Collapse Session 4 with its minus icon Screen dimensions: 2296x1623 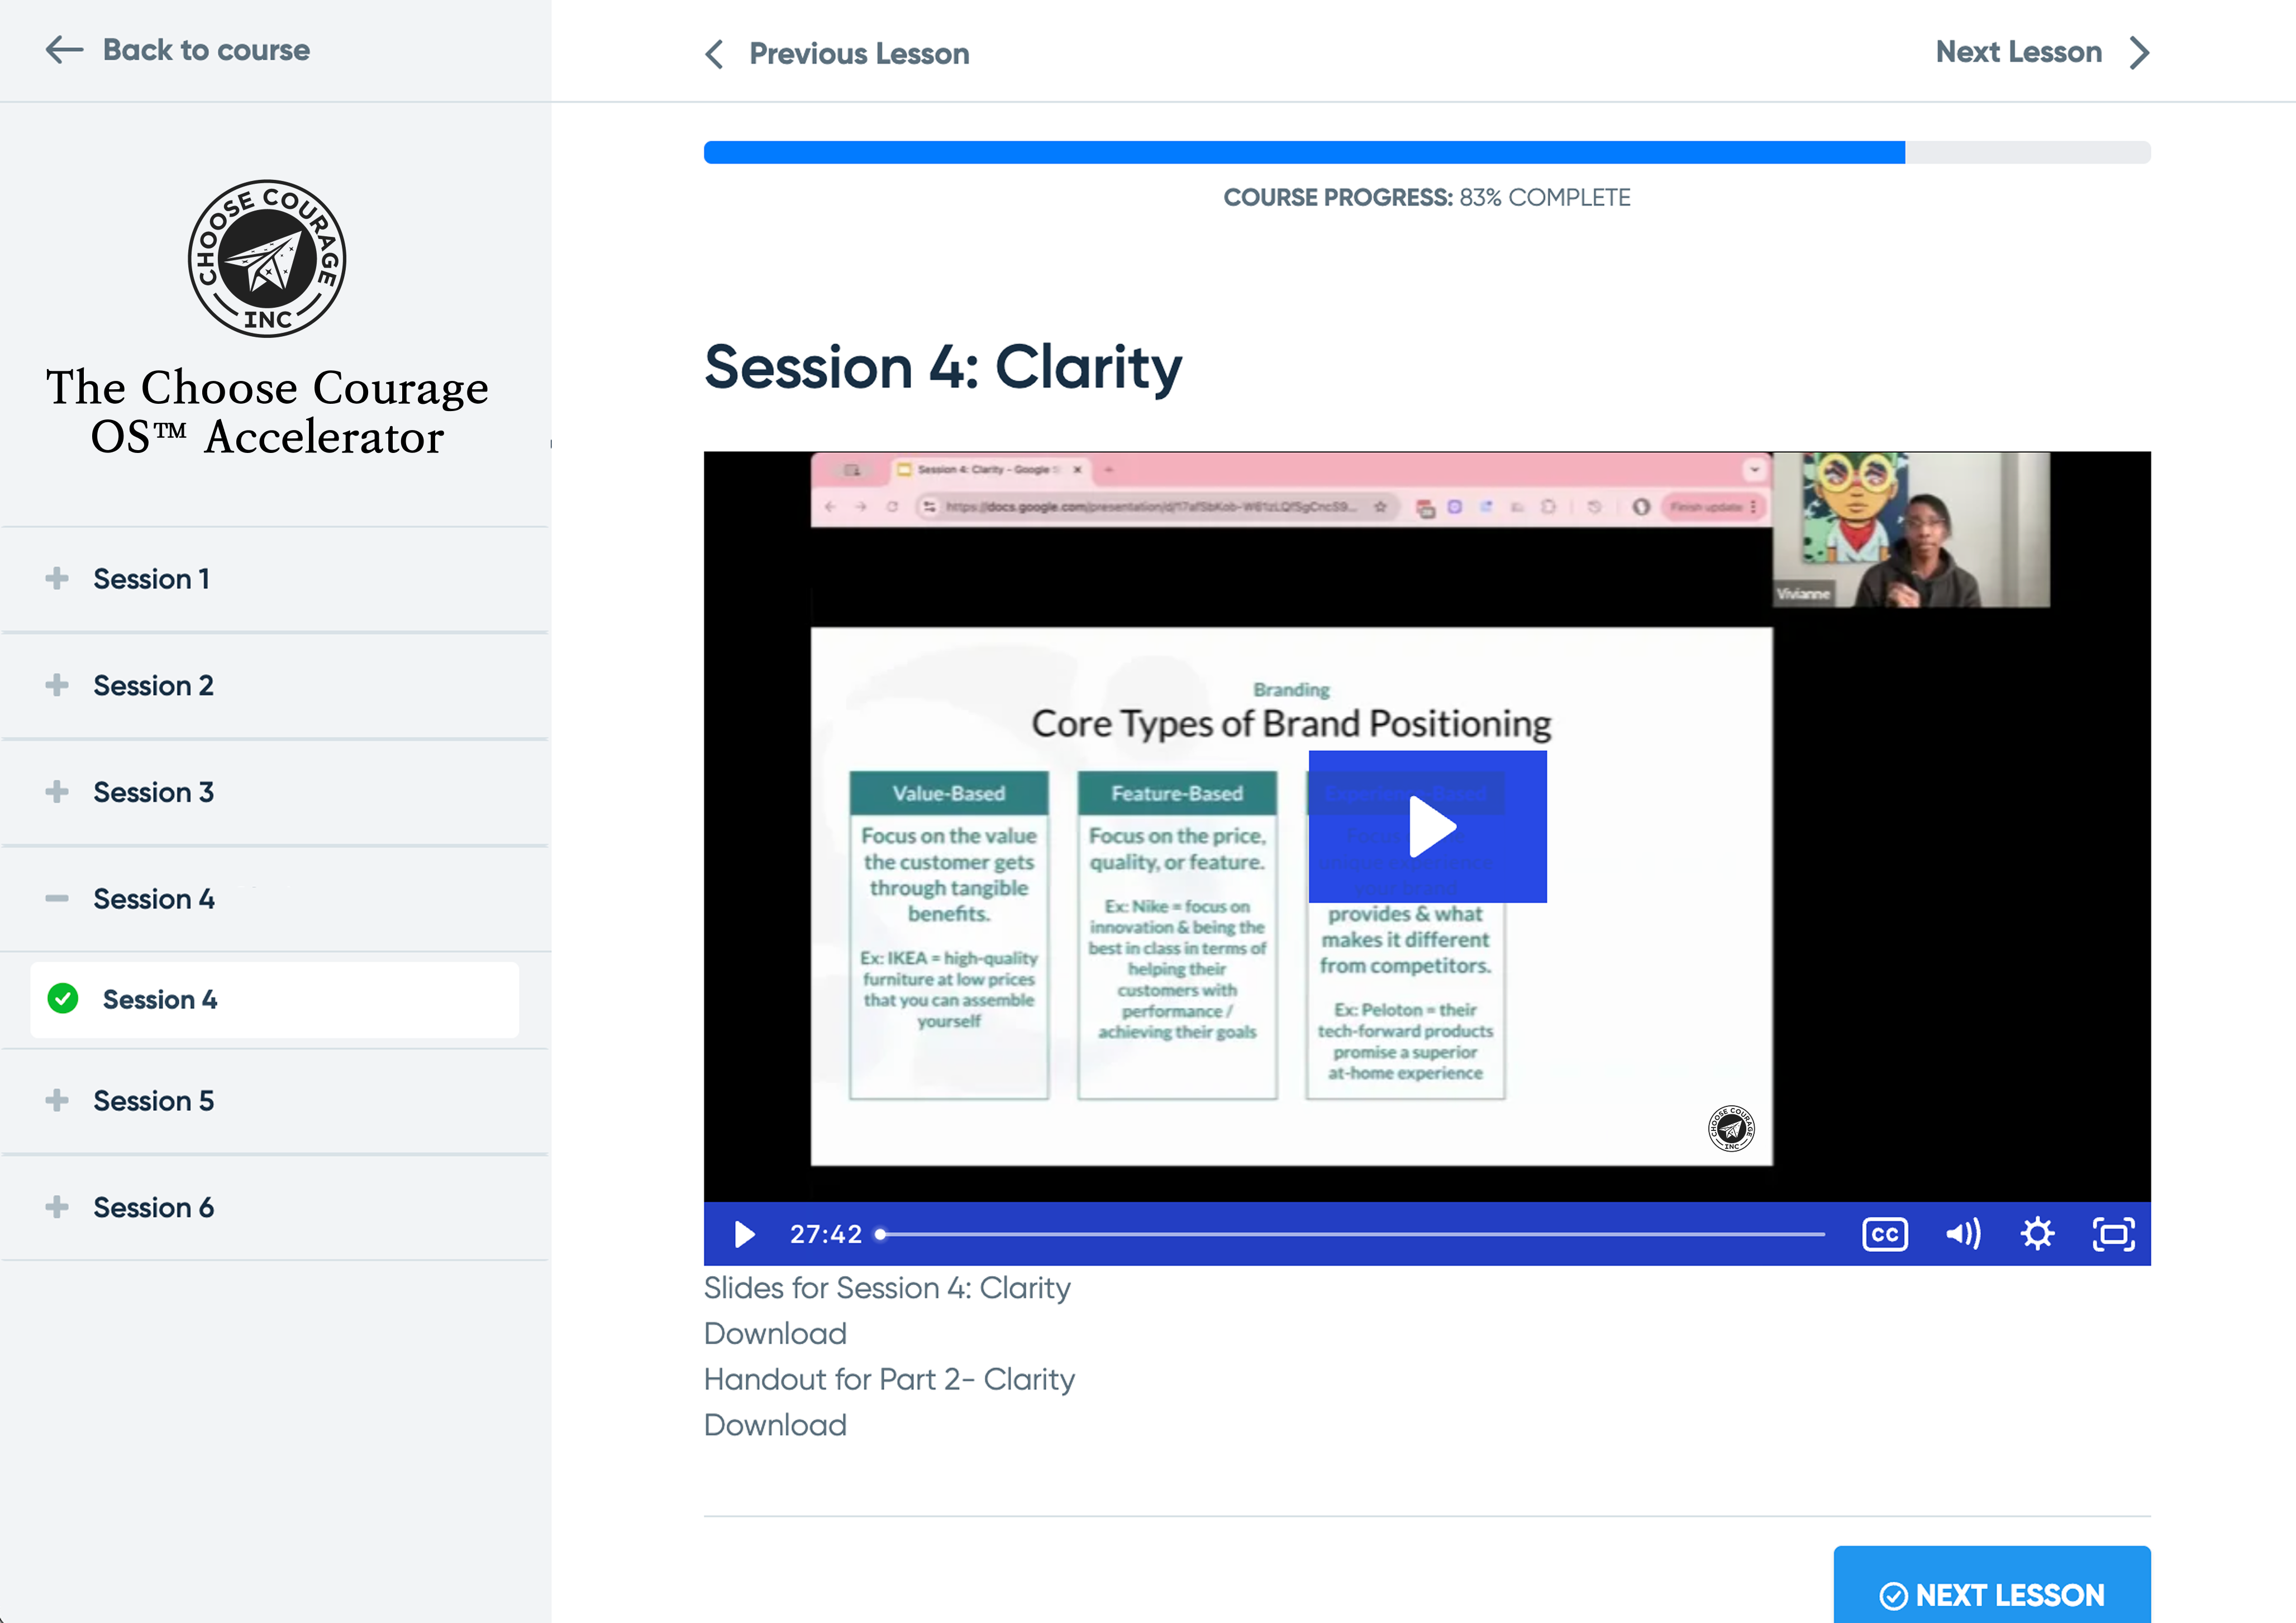point(57,899)
